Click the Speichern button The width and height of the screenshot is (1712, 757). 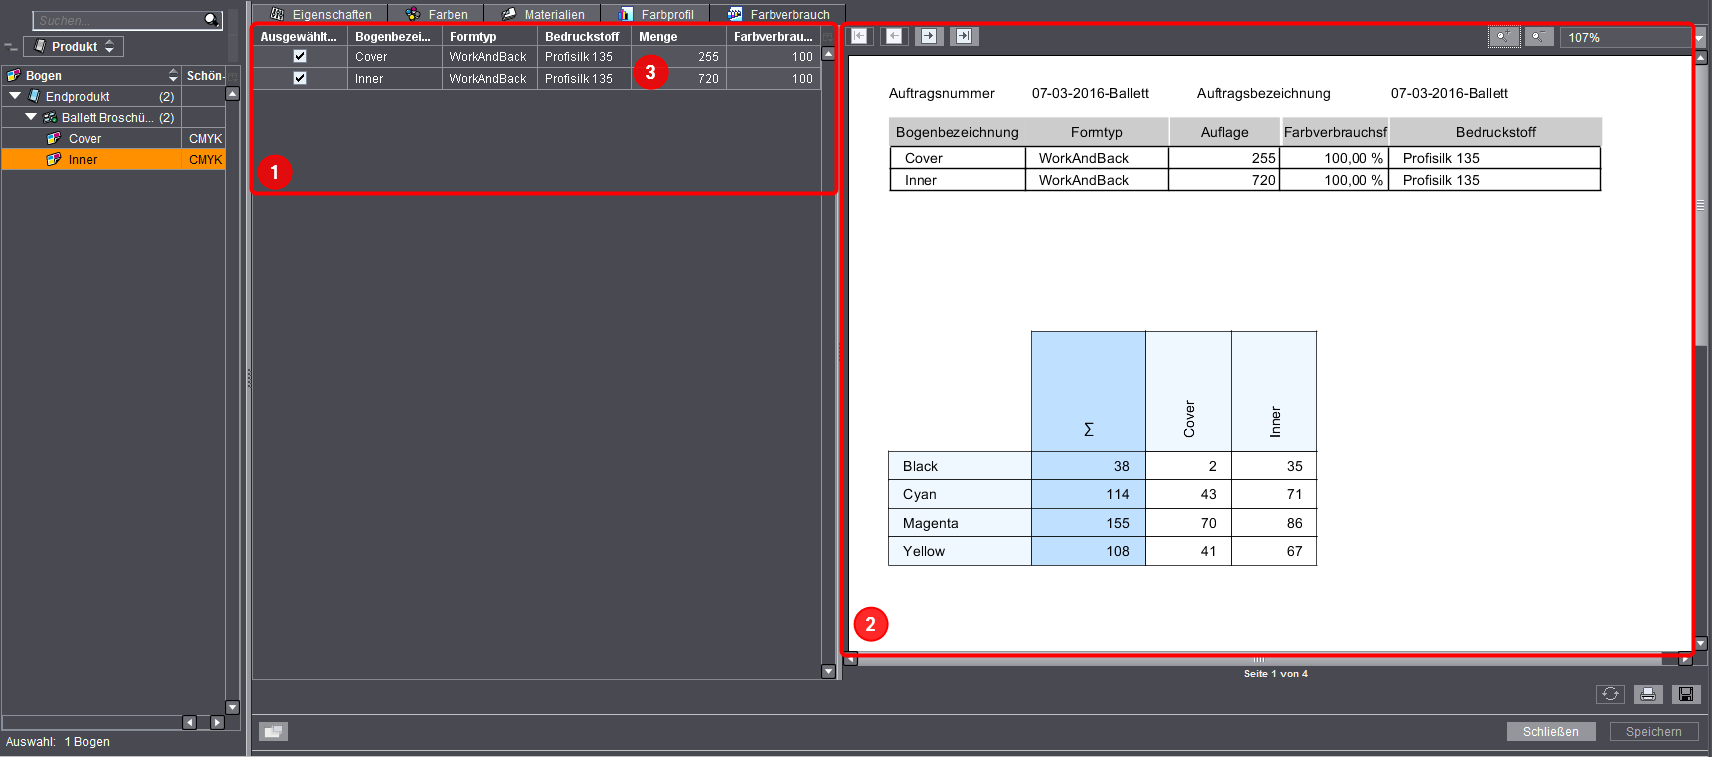click(x=1654, y=732)
